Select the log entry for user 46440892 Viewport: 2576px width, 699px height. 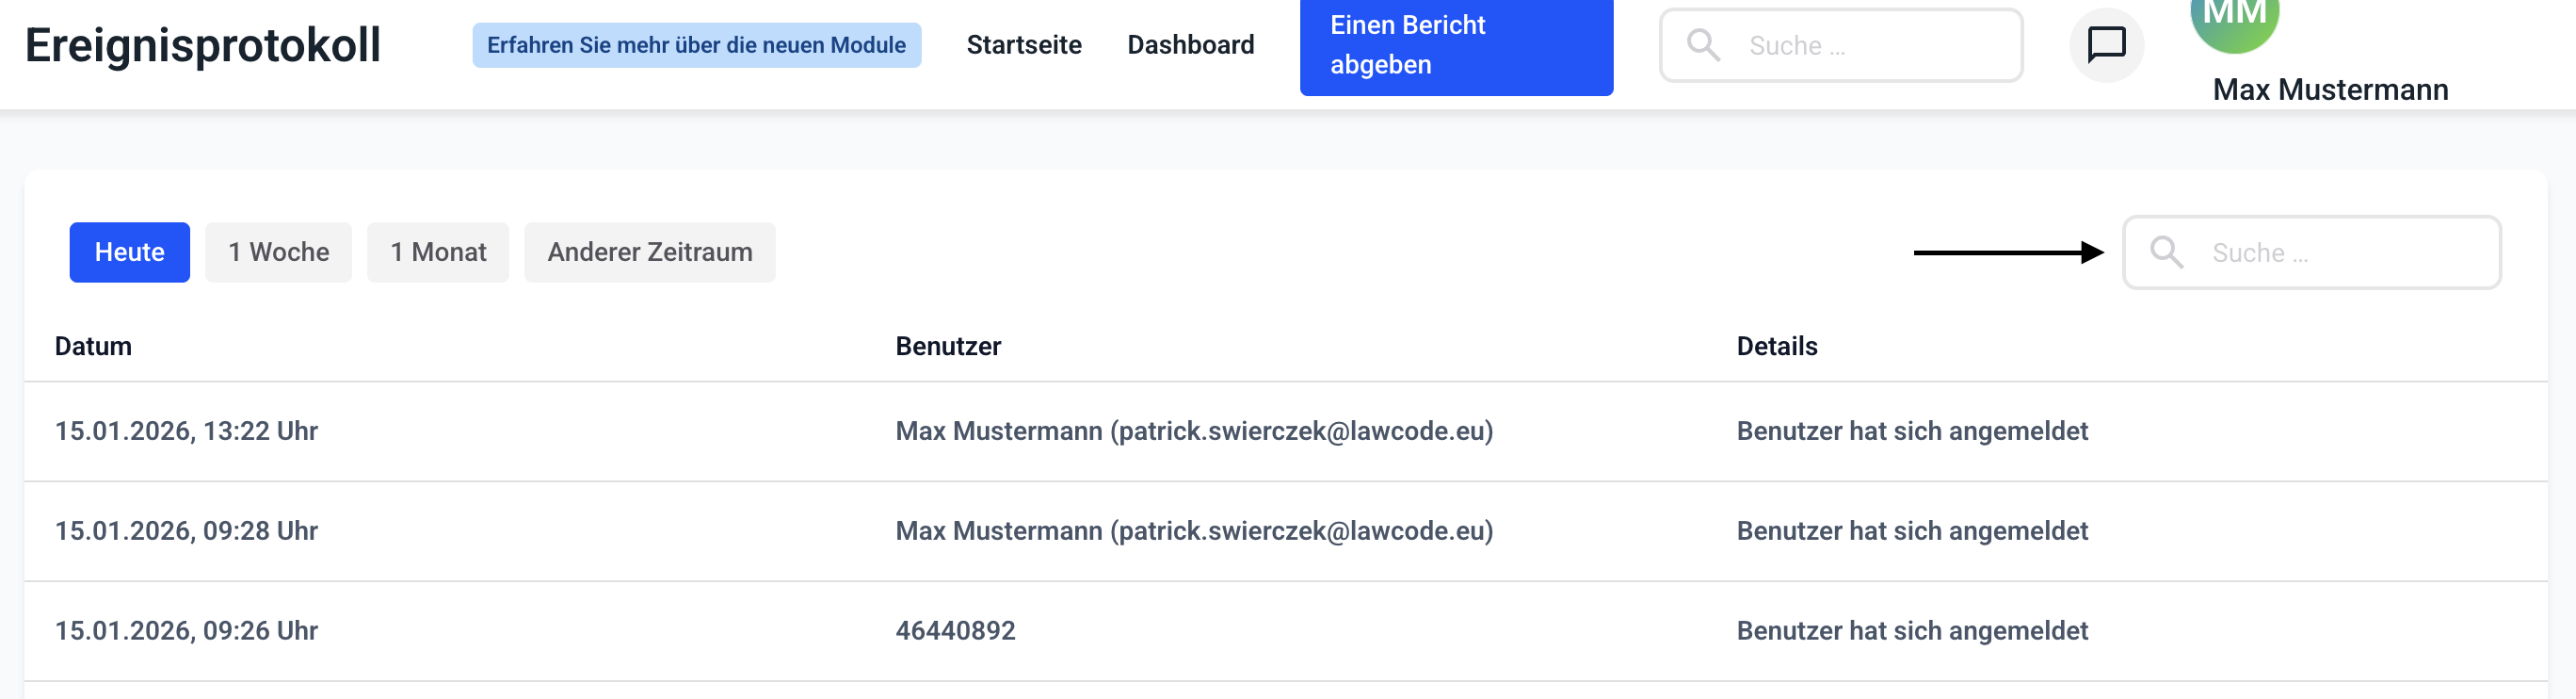pyautogui.click(x=955, y=631)
